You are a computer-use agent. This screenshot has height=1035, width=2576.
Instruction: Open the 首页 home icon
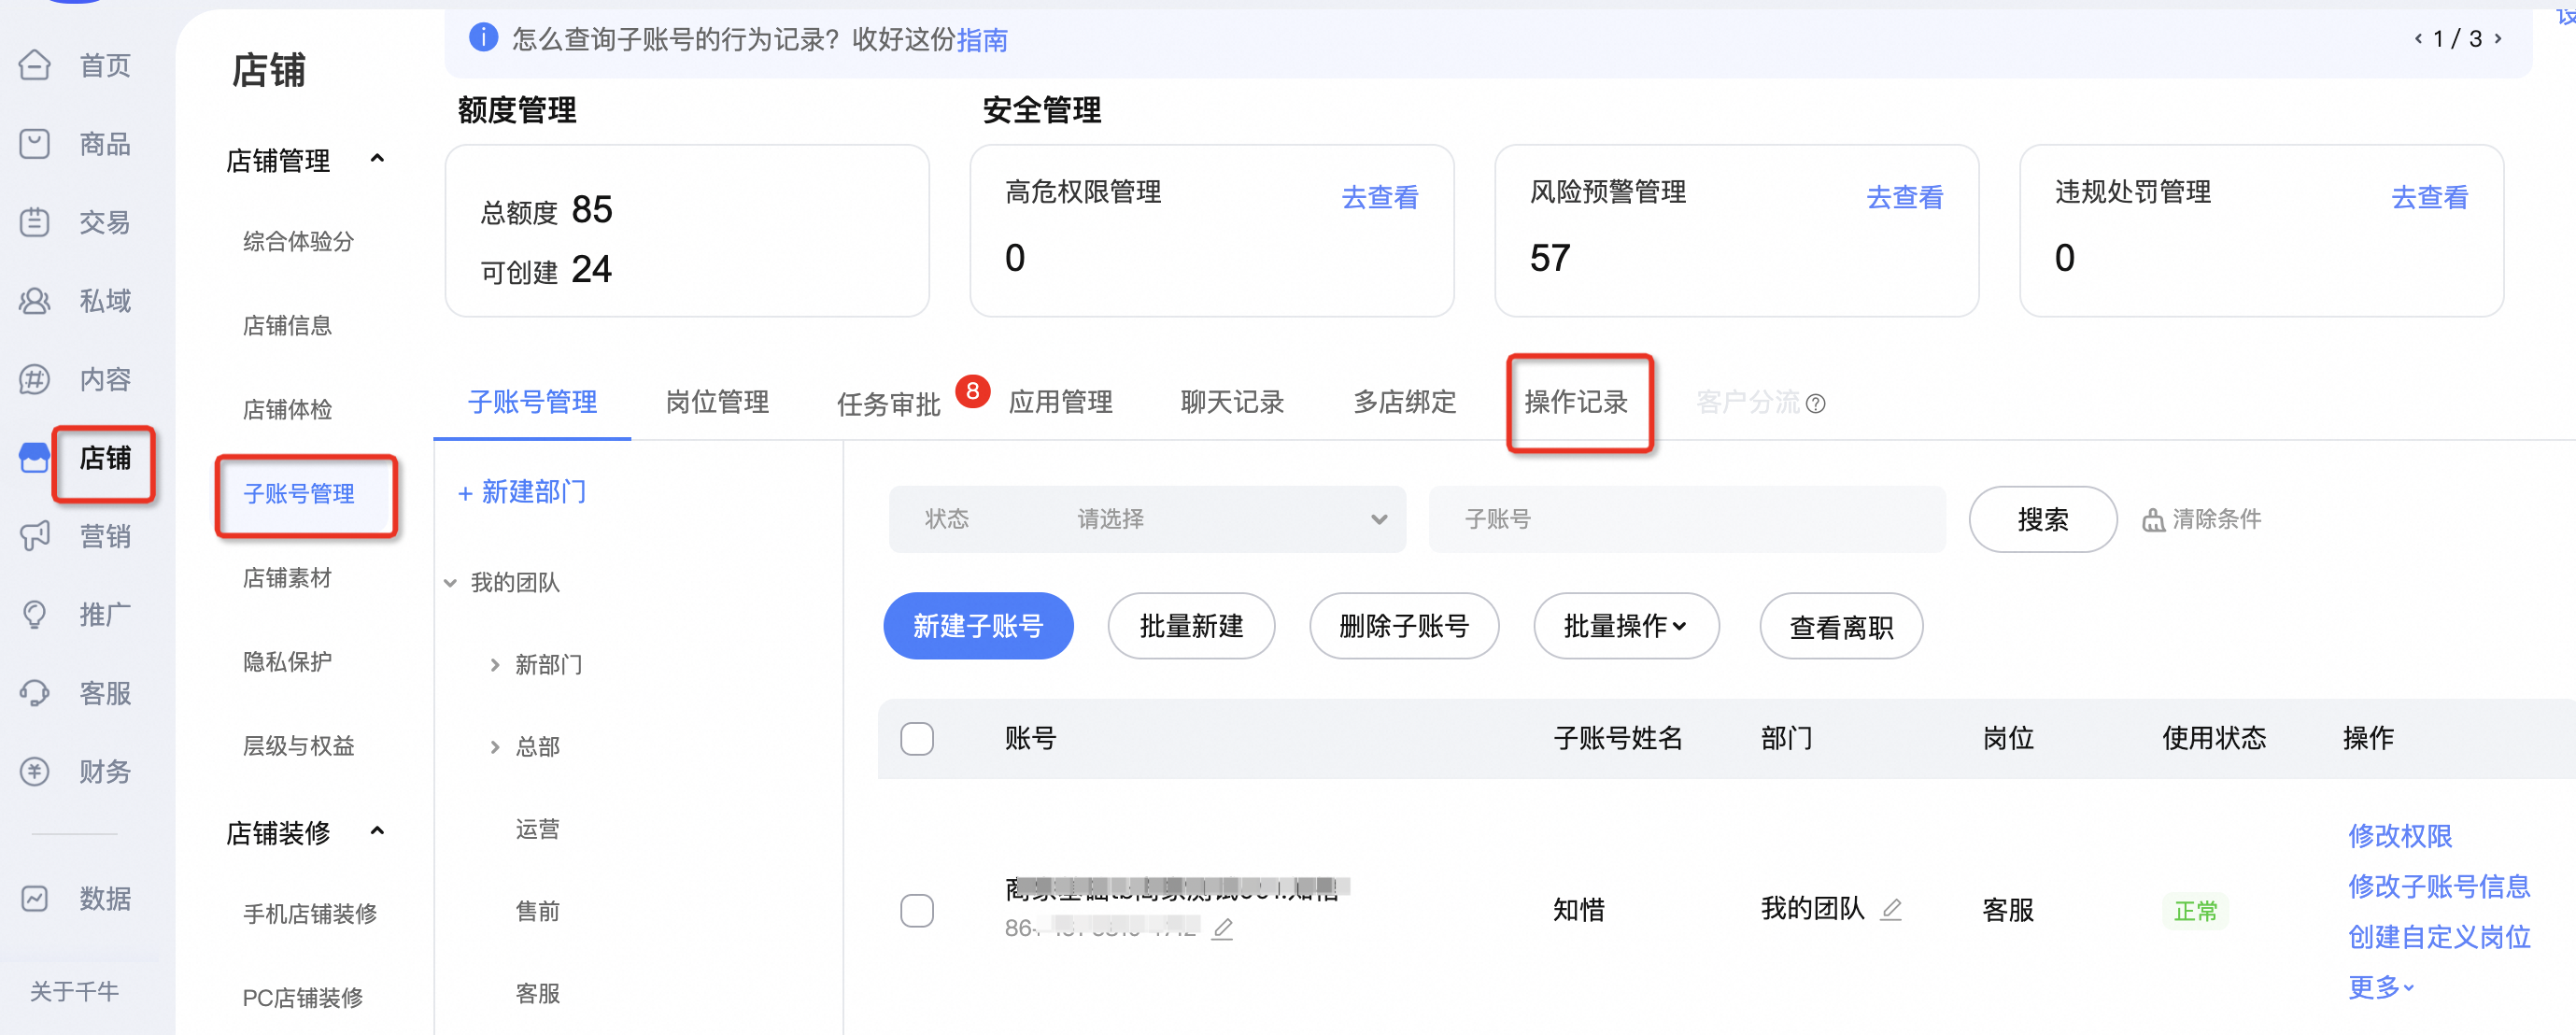[x=35, y=66]
